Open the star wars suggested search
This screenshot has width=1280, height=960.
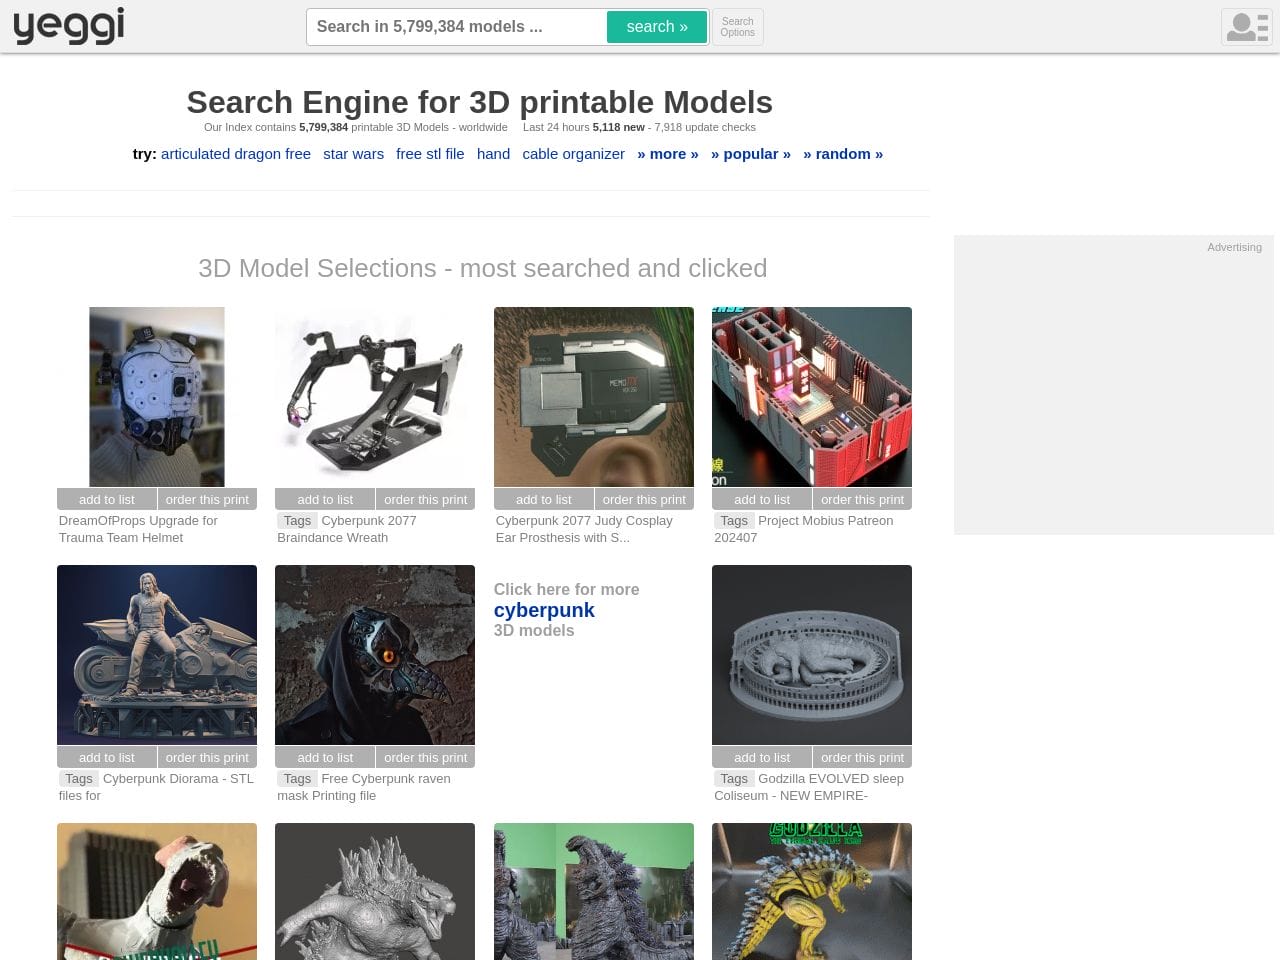click(353, 154)
